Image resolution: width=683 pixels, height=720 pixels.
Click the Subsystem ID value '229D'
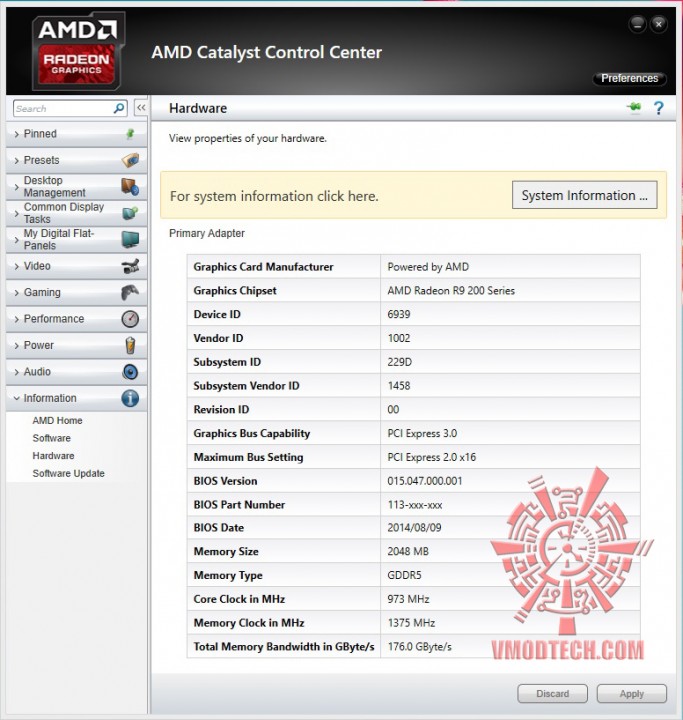point(400,362)
